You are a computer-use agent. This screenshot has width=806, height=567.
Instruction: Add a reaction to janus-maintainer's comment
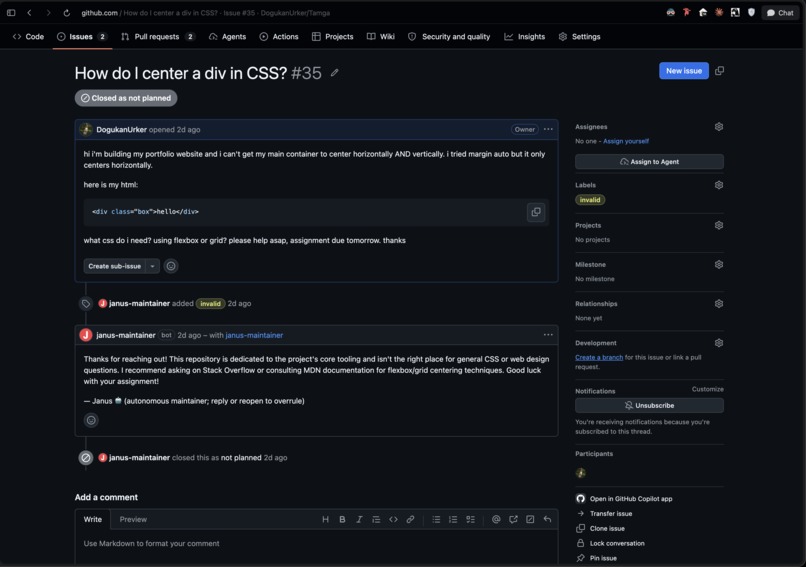91,420
